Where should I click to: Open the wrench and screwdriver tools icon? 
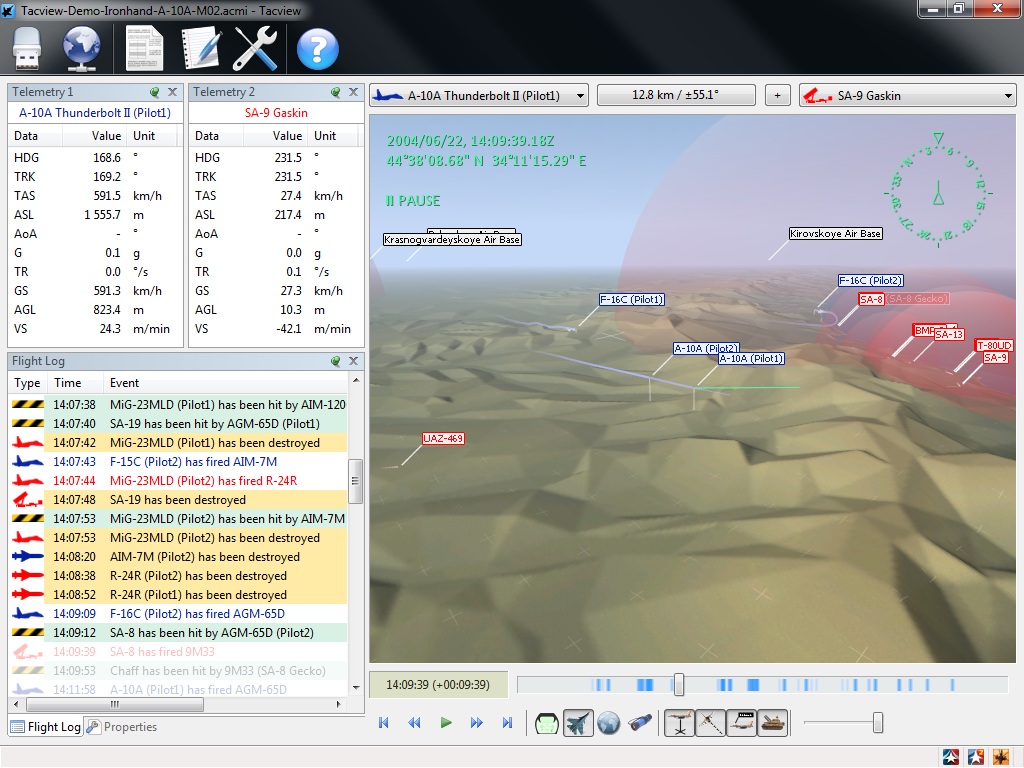pos(255,47)
